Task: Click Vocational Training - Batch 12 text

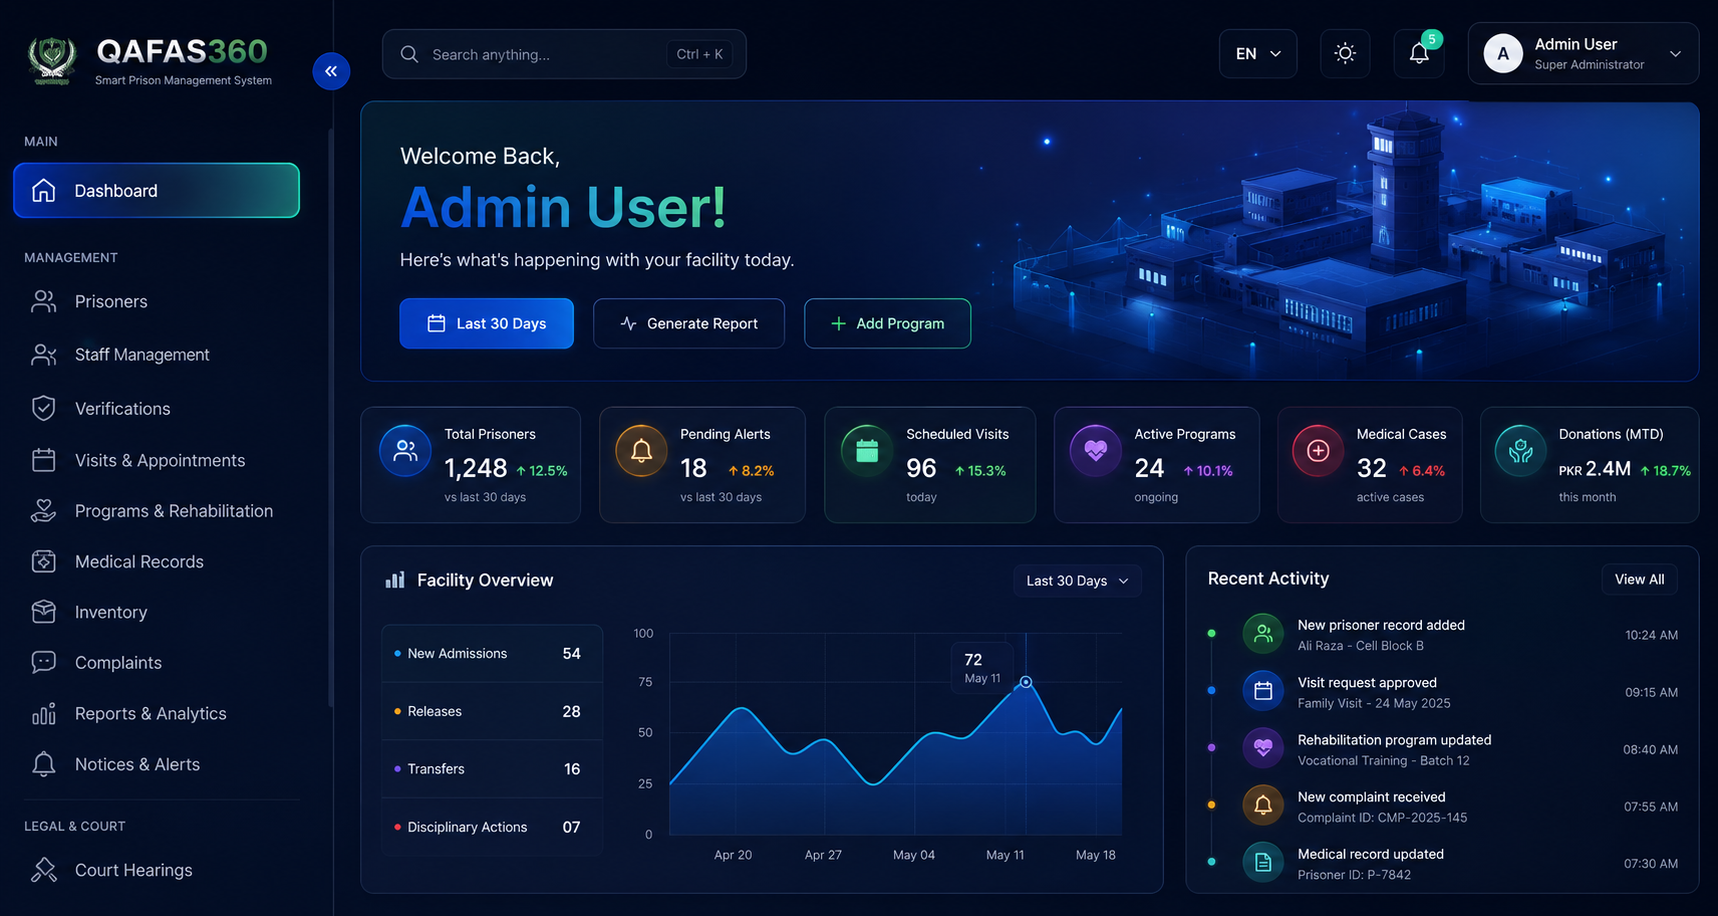Action: click(x=1383, y=761)
